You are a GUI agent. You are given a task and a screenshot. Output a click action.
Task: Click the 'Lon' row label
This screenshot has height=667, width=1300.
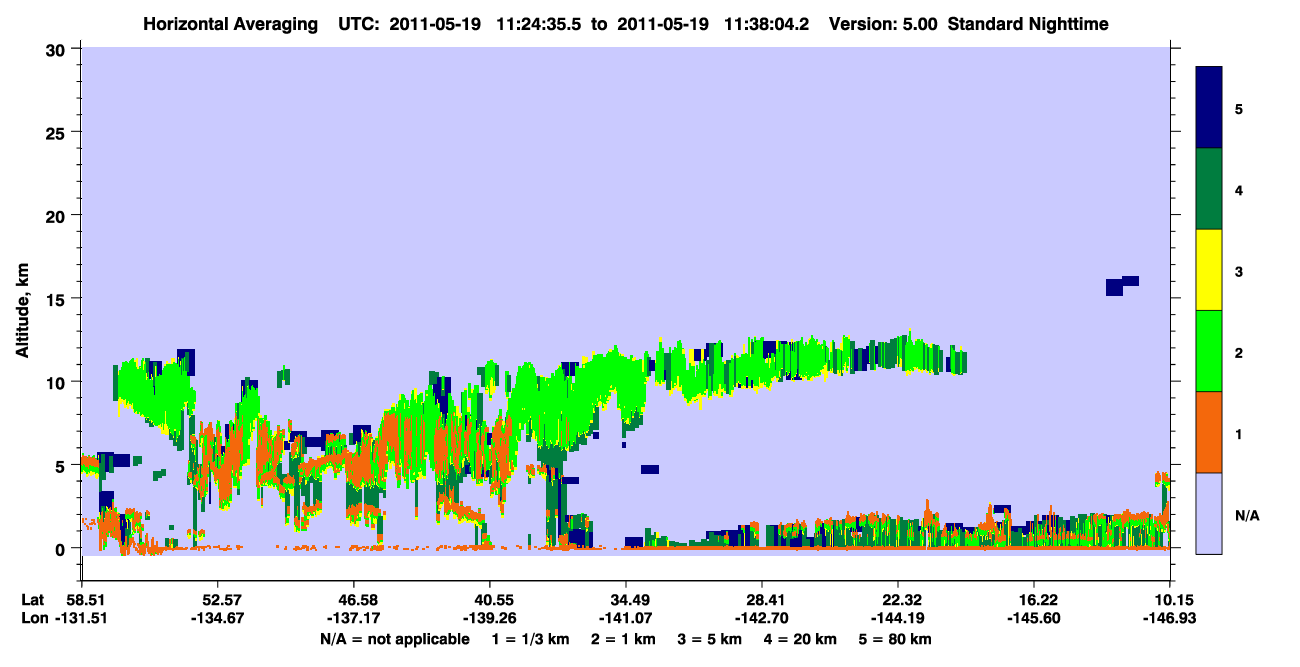pyautogui.click(x=35, y=618)
